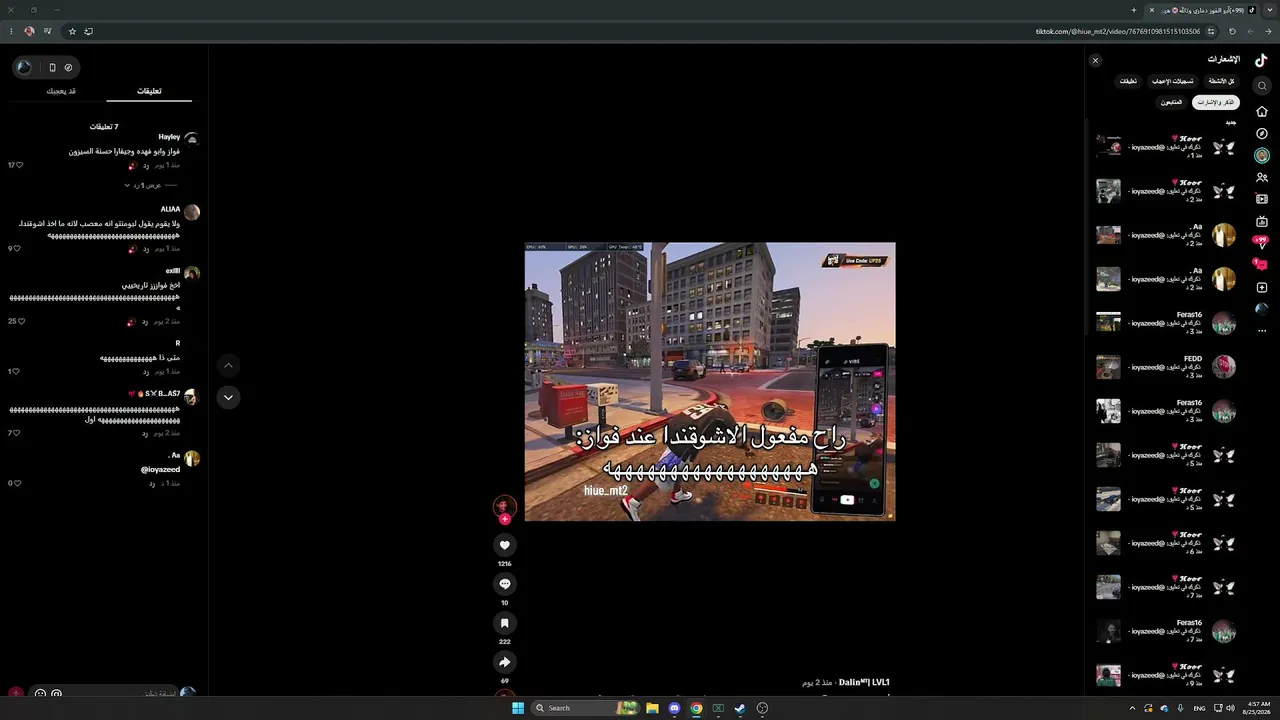Click the emoji icon in the comment box

(x=40, y=694)
